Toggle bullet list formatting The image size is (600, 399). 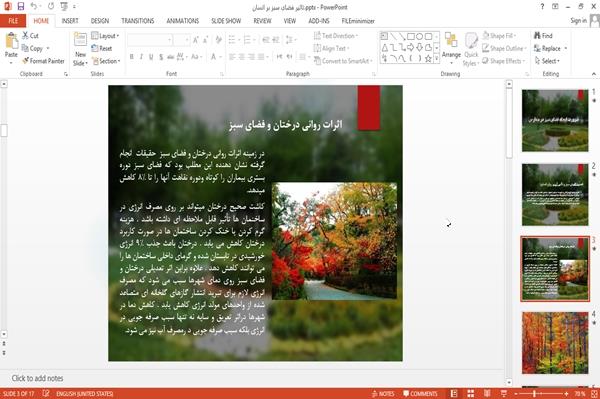click(x=233, y=40)
